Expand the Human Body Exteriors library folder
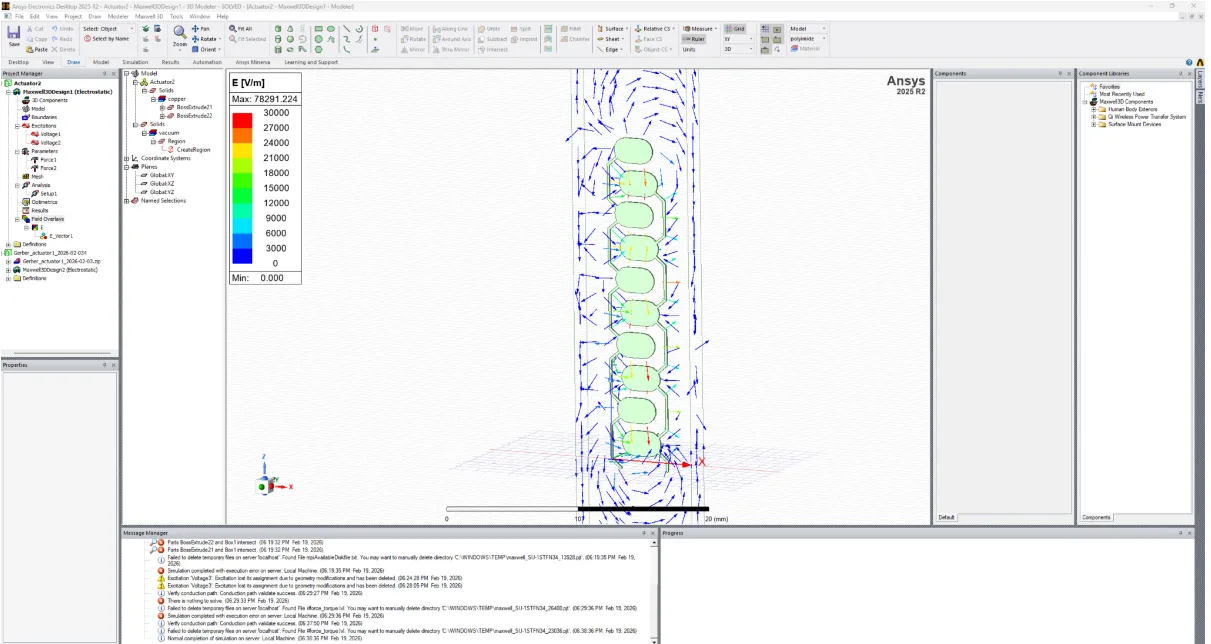This screenshot has height=644, width=1211. tap(1093, 109)
